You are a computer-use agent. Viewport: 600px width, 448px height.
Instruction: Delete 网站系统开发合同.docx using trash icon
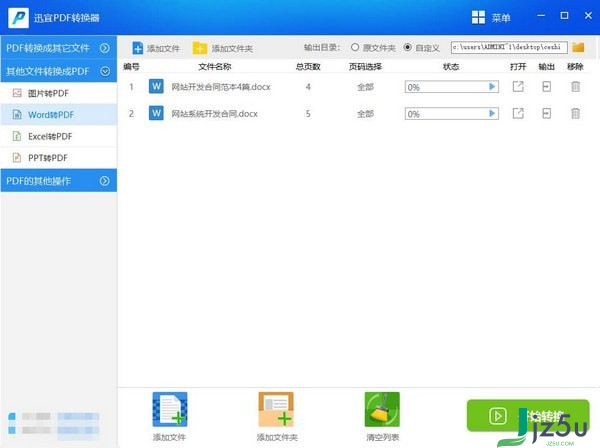coord(575,113)
